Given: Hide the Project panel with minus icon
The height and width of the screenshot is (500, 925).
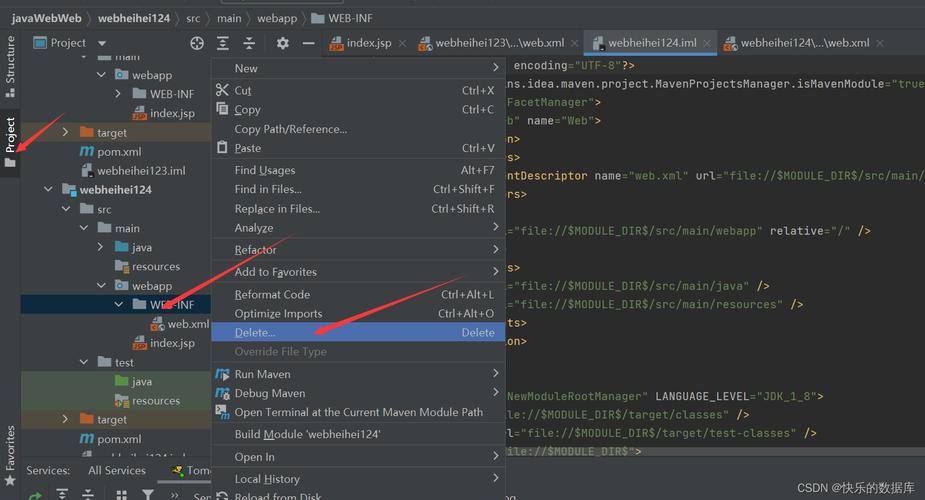Looking at the screenshot, I should 308,43.
